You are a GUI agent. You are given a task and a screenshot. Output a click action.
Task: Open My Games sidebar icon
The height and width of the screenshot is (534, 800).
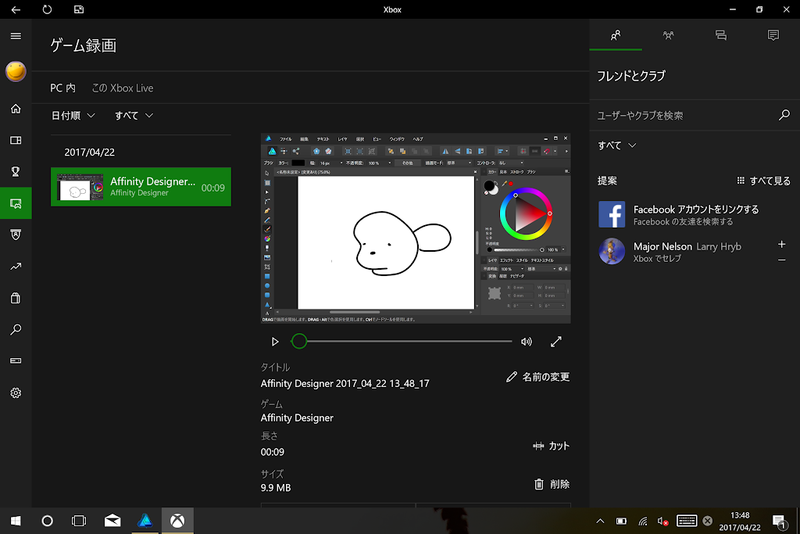pyautogui.click(x=16, y=140)
